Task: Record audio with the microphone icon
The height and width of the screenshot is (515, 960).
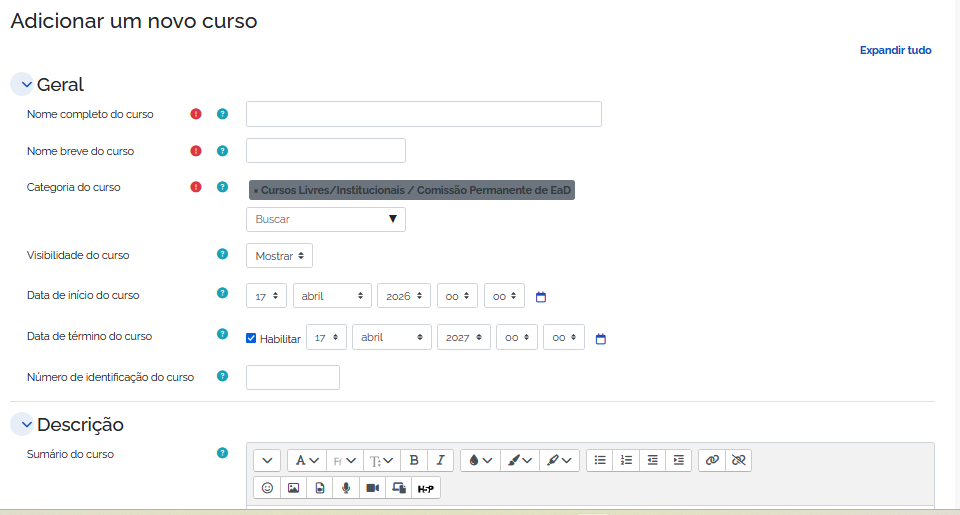Action: pyautogui.click(x=346, y=488)
